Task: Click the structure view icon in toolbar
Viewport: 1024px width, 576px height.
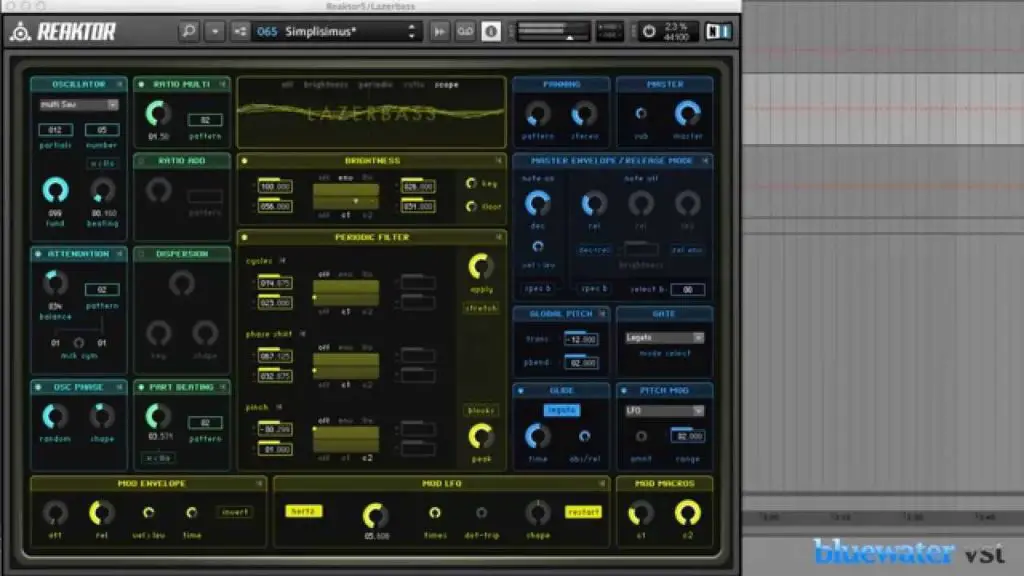Action: click(x=240, y=31)
